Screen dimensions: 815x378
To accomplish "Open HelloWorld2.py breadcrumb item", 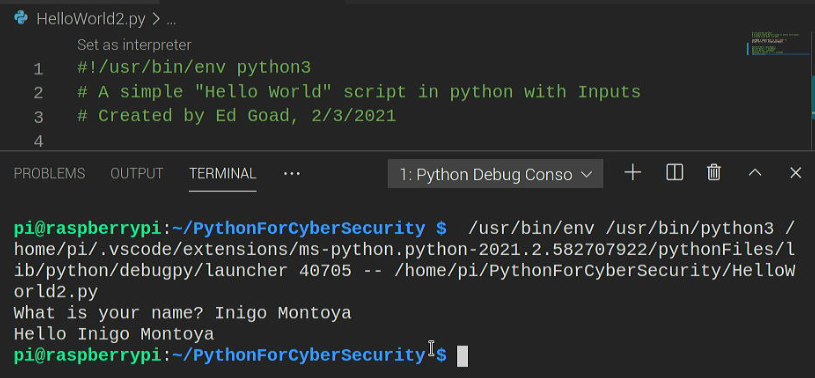I will click(x=90, y=20).
